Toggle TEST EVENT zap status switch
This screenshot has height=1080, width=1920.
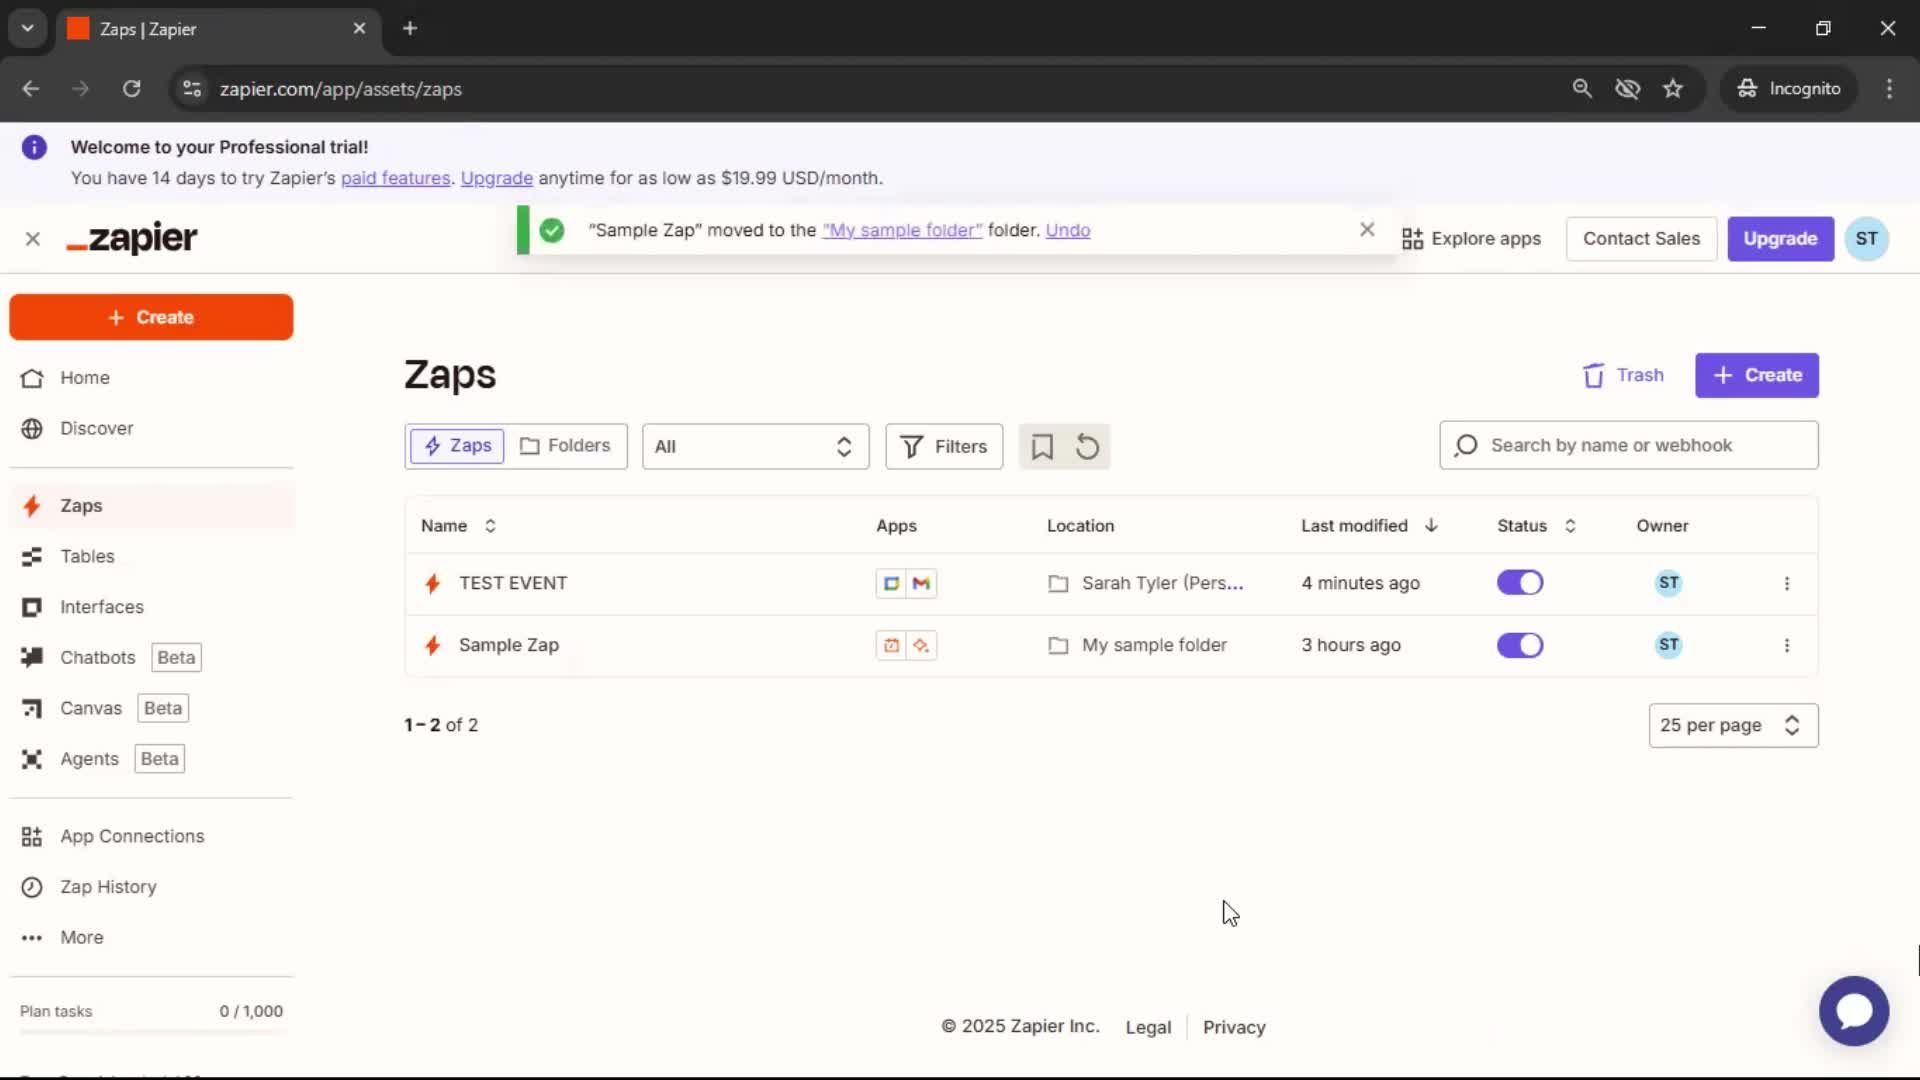point(1520,583)
